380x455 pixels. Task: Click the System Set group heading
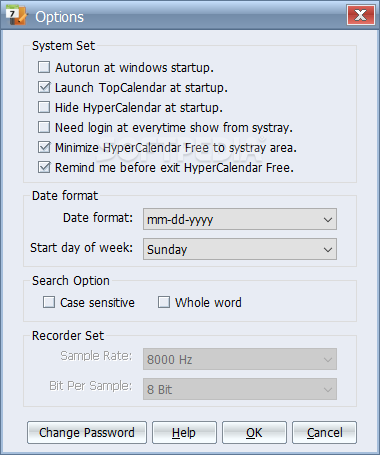coord(63,46)
